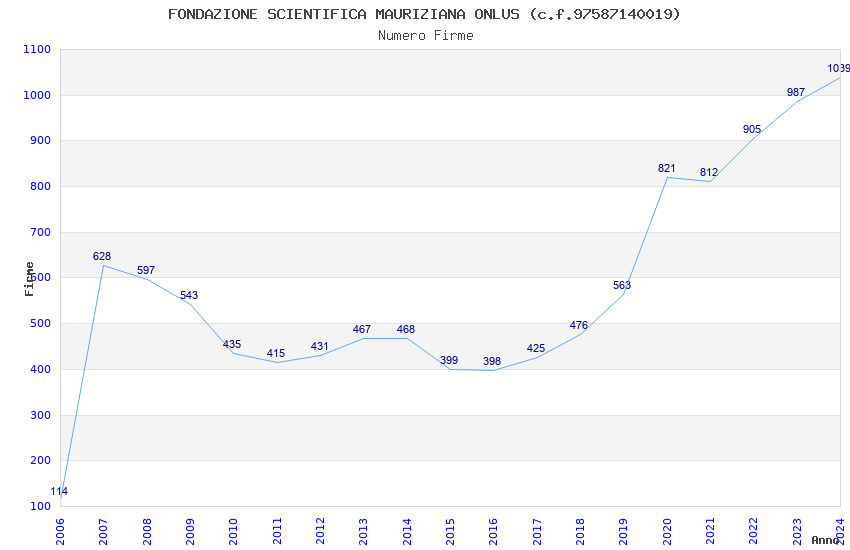
Task: Click the data label 563
Action: click(622, 286)
